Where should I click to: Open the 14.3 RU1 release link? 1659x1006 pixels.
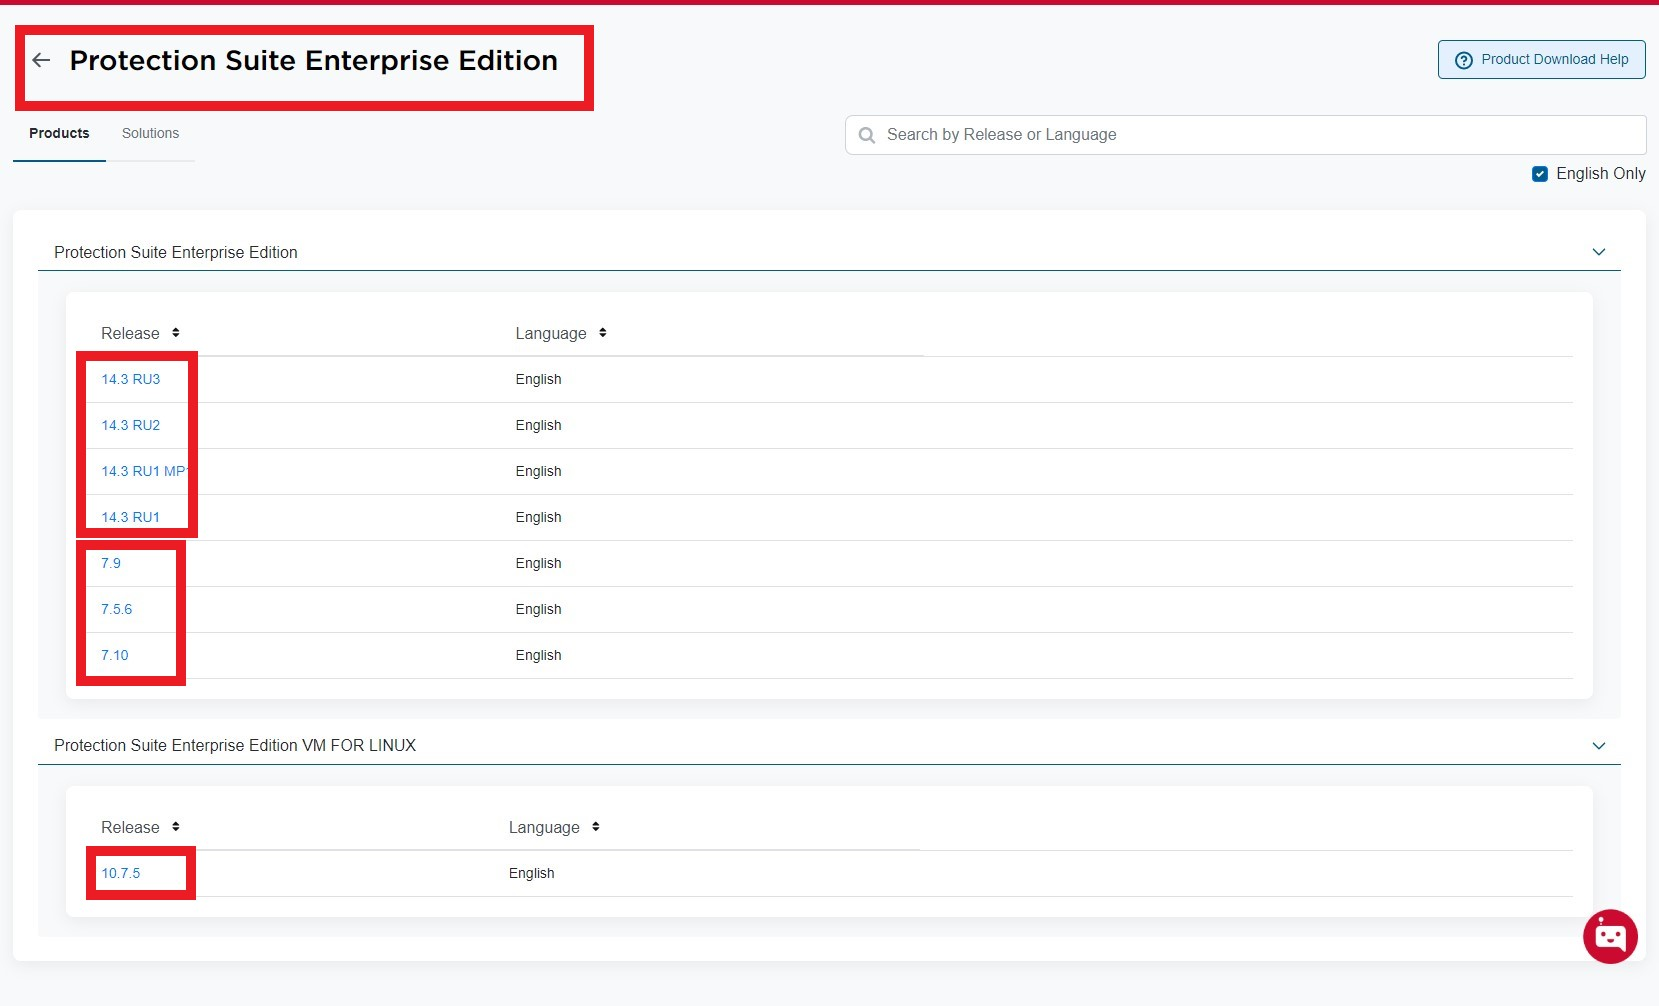click(x=130, y=517)
